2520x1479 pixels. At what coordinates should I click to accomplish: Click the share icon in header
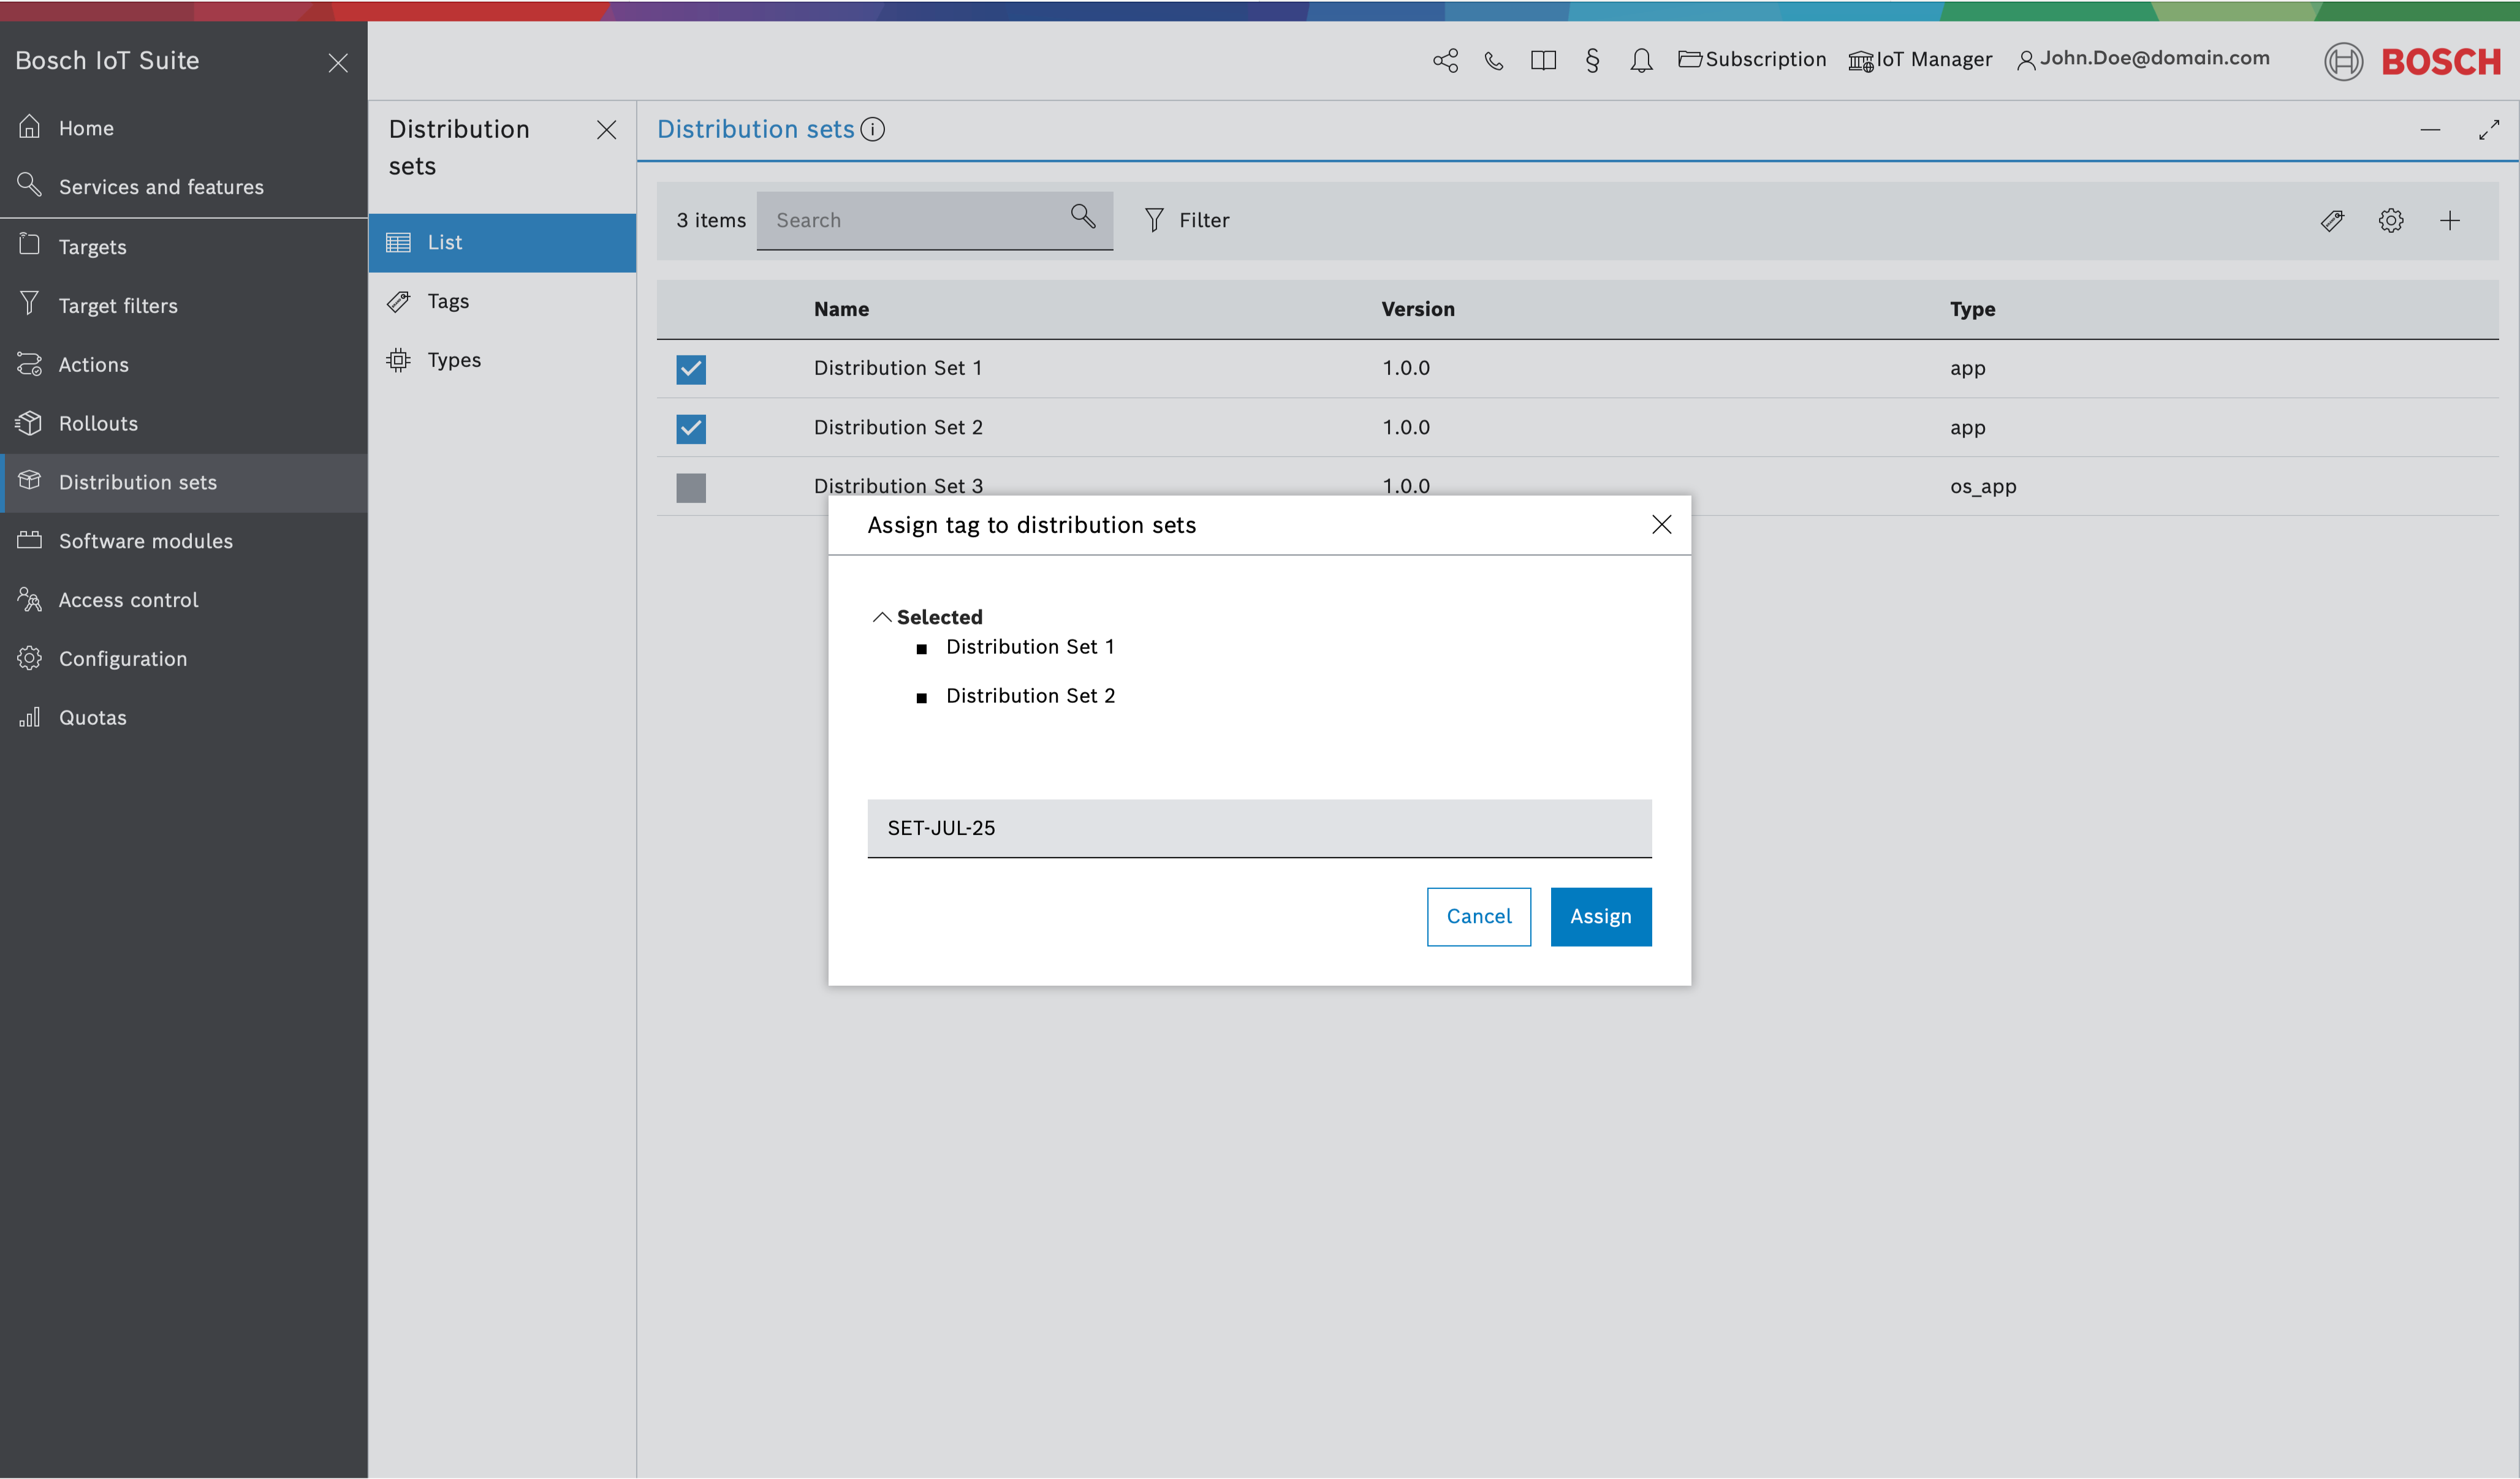[x=1445, y=60]
